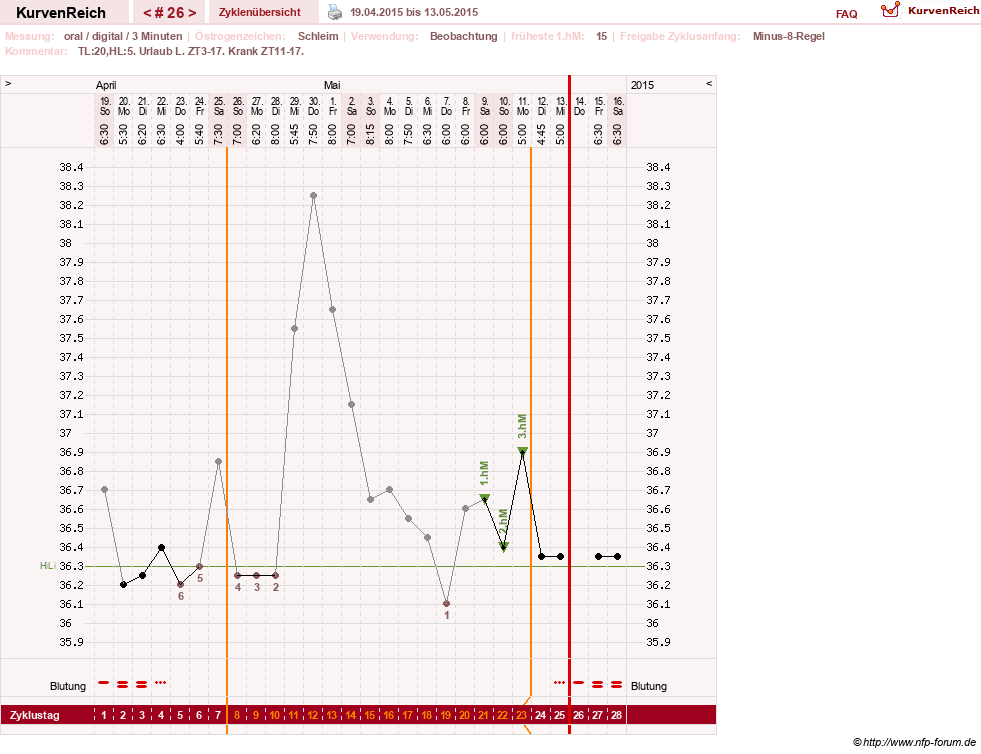Screen dimensions: 981x754
Task: Select the 2.hM marker triangle on day 22
Action: [x=504, y=548]
